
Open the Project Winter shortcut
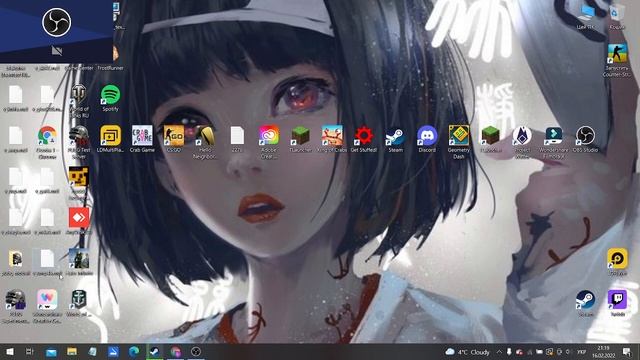[522, 136]
